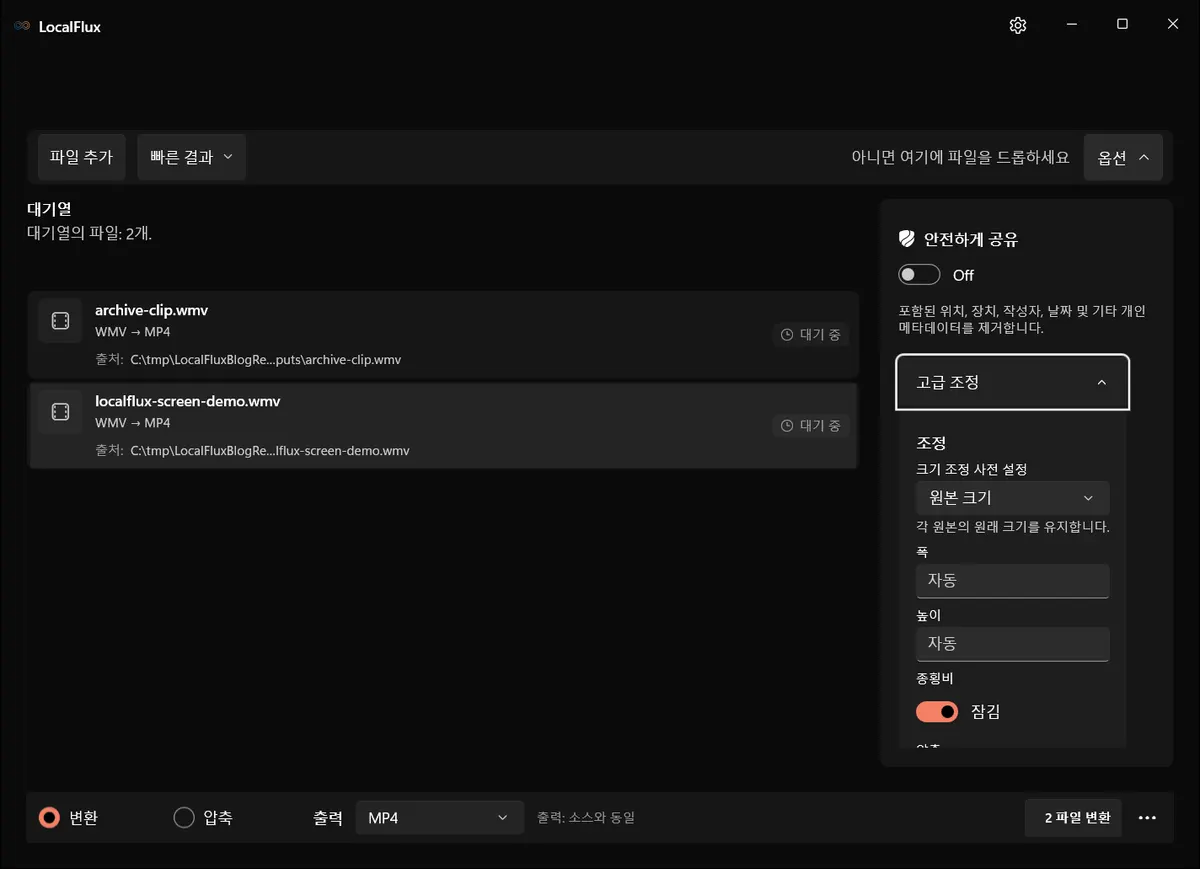Toggle the 안전하게 공유 switch
Image resolution: width=1200 pixels, height=869 pixels.
919,275
